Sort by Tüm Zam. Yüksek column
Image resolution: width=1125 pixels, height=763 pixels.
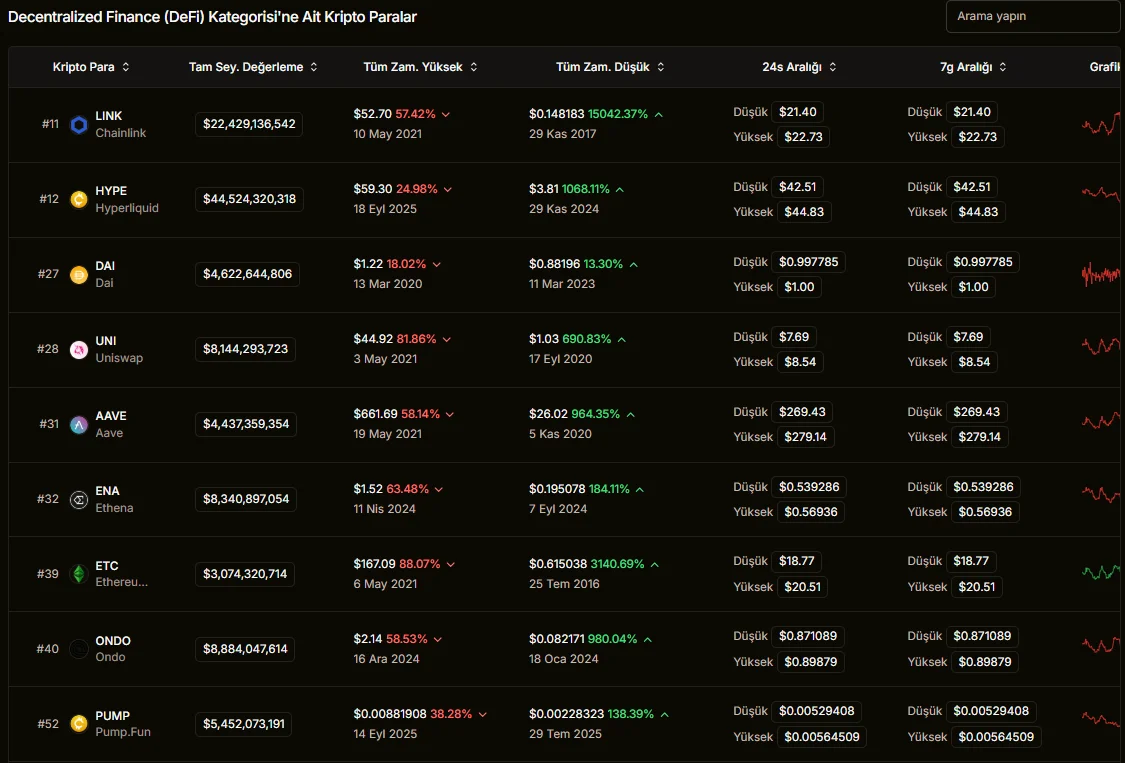point(420,67)
